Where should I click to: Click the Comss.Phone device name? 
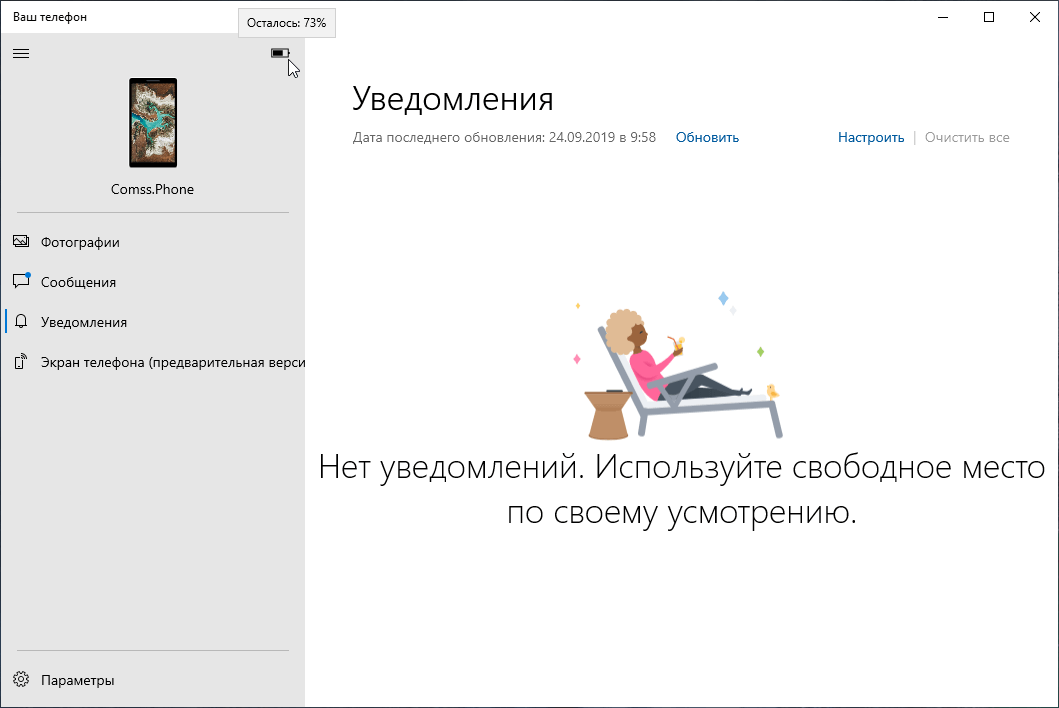point(153,189)
